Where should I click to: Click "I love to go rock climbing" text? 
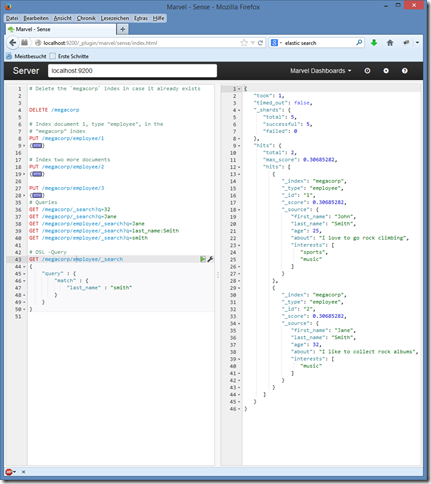pyautogui.click(x=362, y=238)
